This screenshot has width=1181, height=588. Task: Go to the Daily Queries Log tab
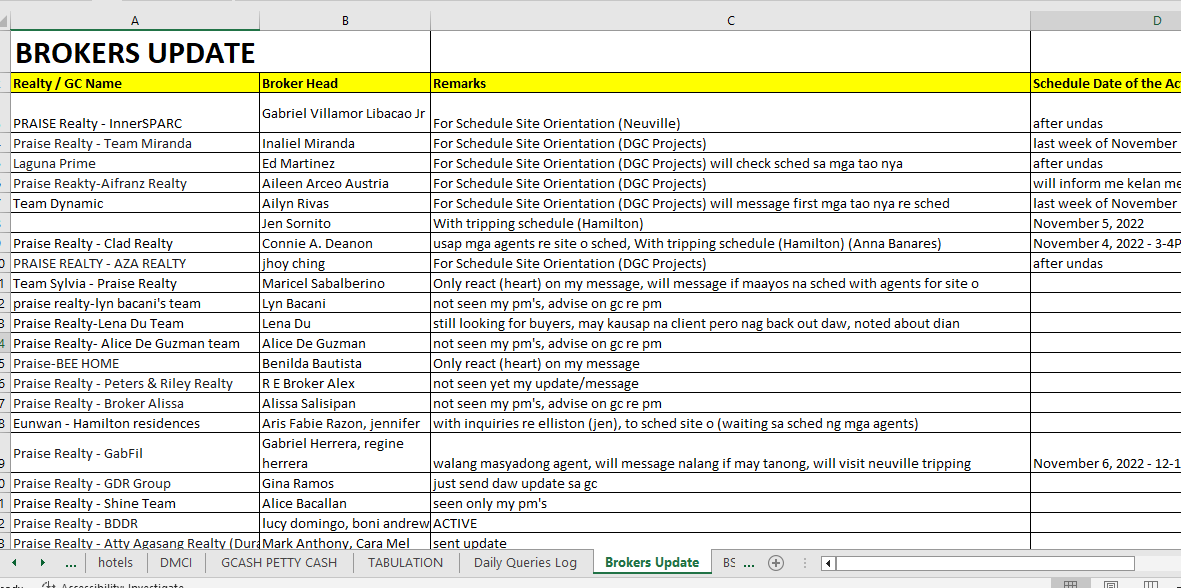(525, 562)
